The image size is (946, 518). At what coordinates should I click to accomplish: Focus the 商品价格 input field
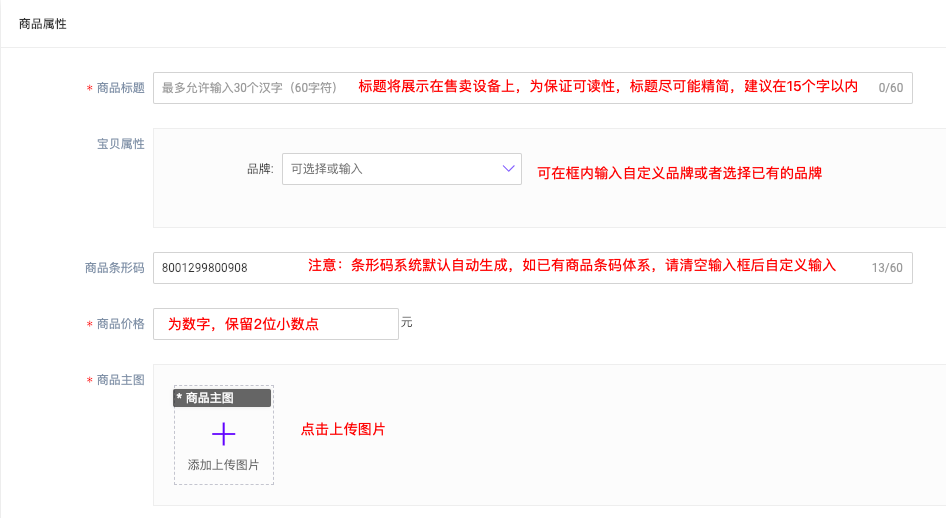click(276, 324)
